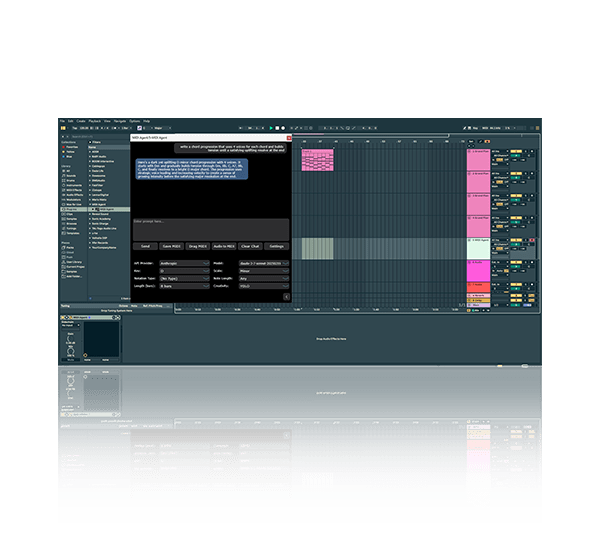
Task: Click the collapse arrow icon in MIDI Agent
Action: 286,297
